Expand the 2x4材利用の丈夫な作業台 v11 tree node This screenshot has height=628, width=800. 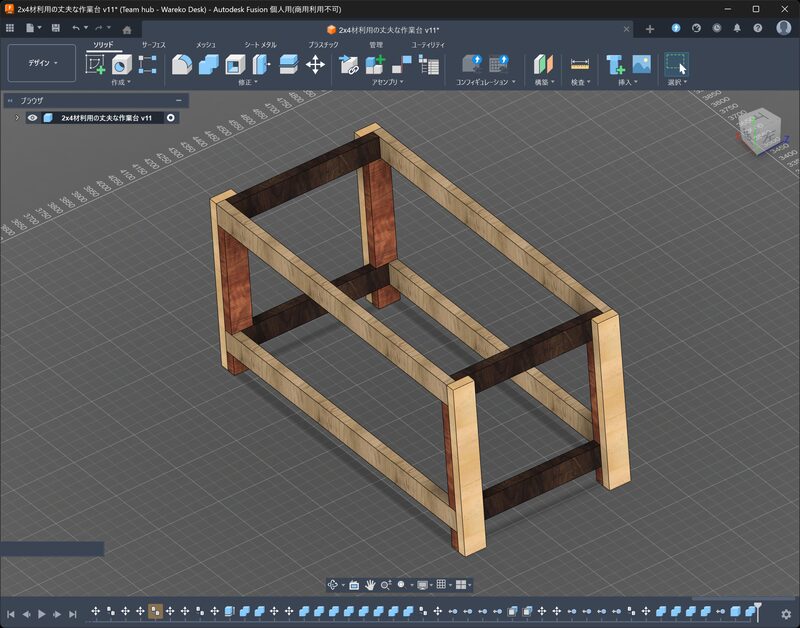(16, 118)
